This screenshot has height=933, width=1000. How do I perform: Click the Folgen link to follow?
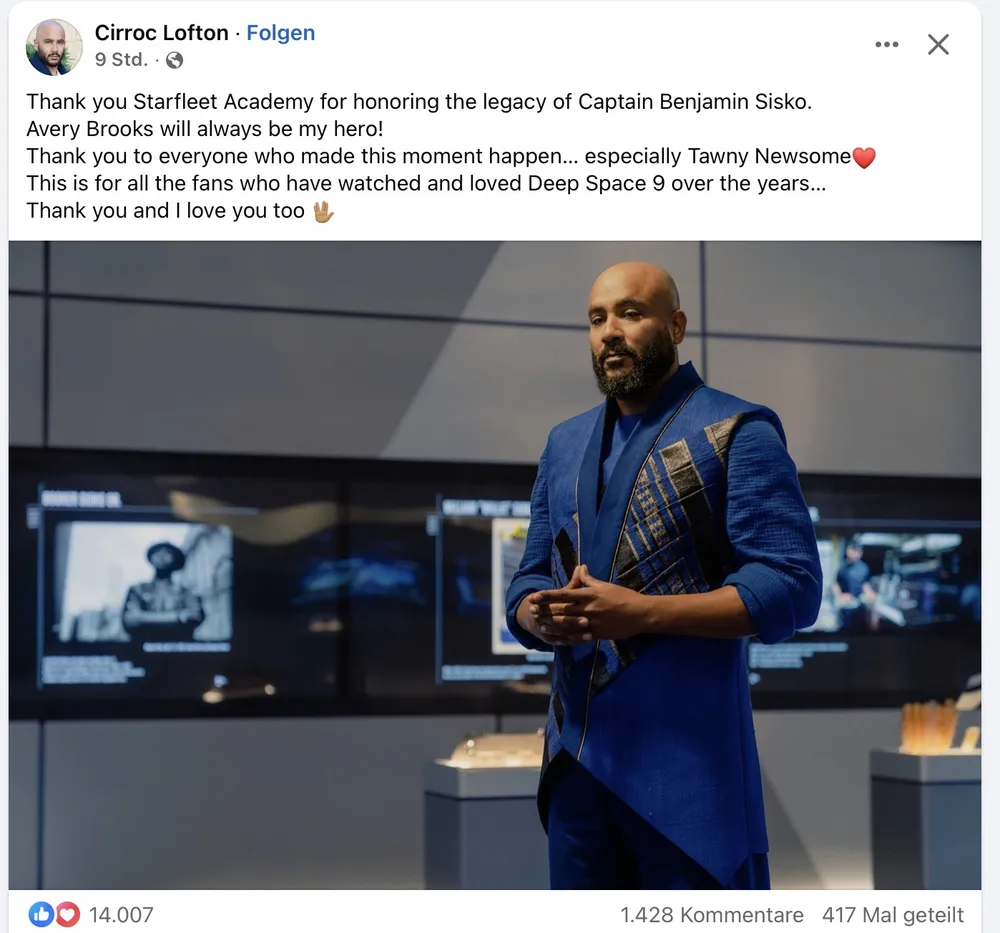tap(281, 33)
